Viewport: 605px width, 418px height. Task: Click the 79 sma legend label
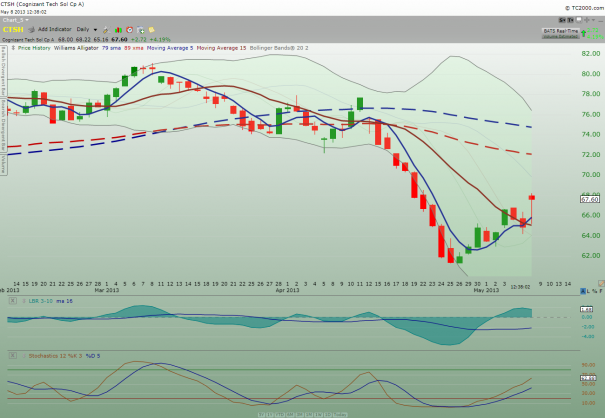pos(112,48)
